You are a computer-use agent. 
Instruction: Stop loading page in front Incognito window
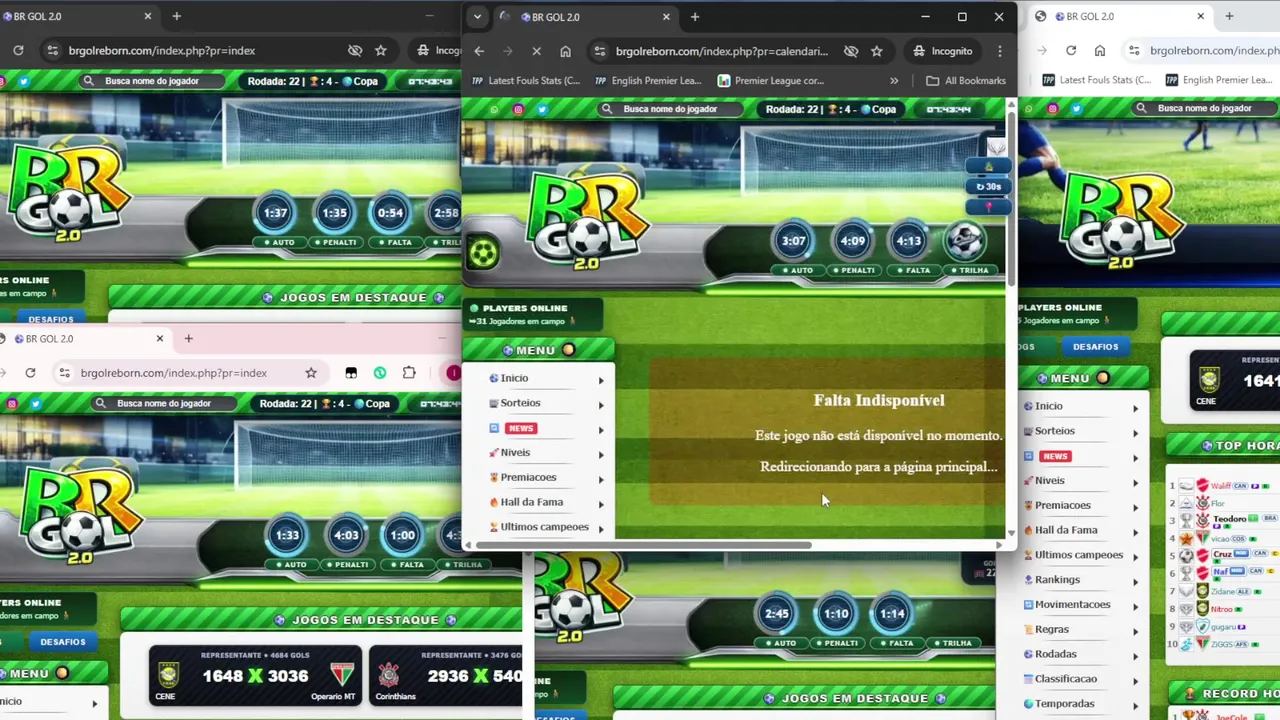pos(536,51)
